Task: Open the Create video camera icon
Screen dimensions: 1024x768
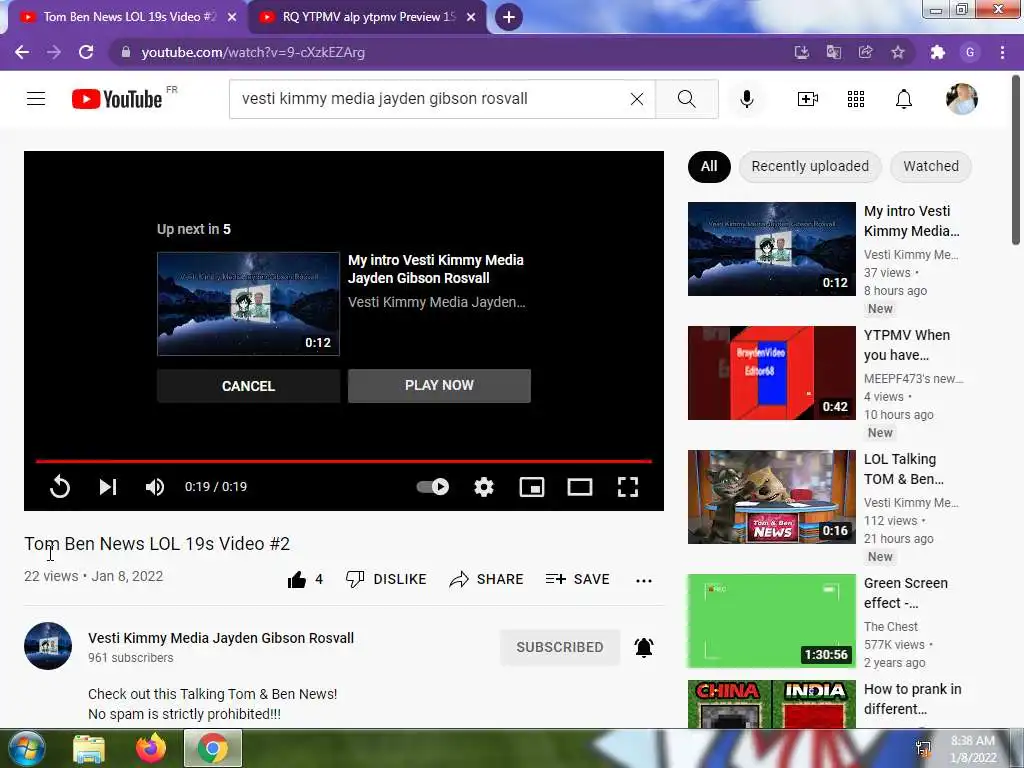Action: [x=808, y=99]
